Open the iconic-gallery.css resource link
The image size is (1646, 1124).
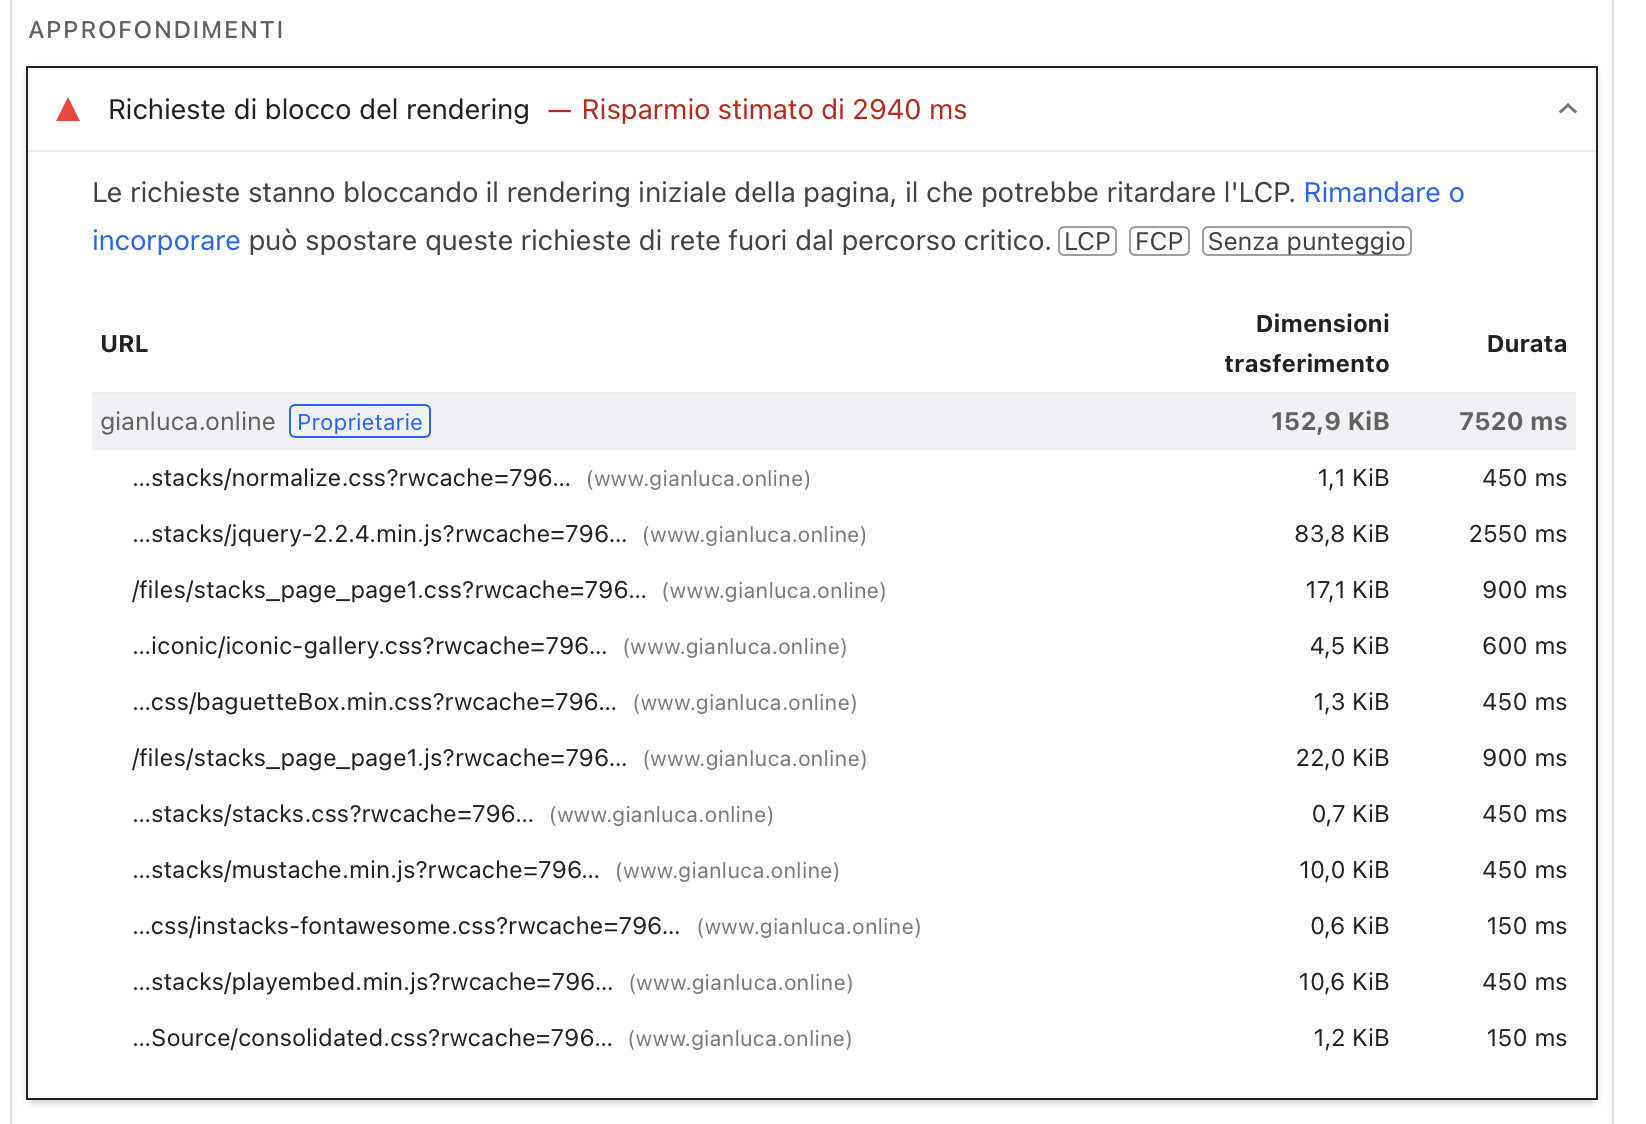pos(369,647)
